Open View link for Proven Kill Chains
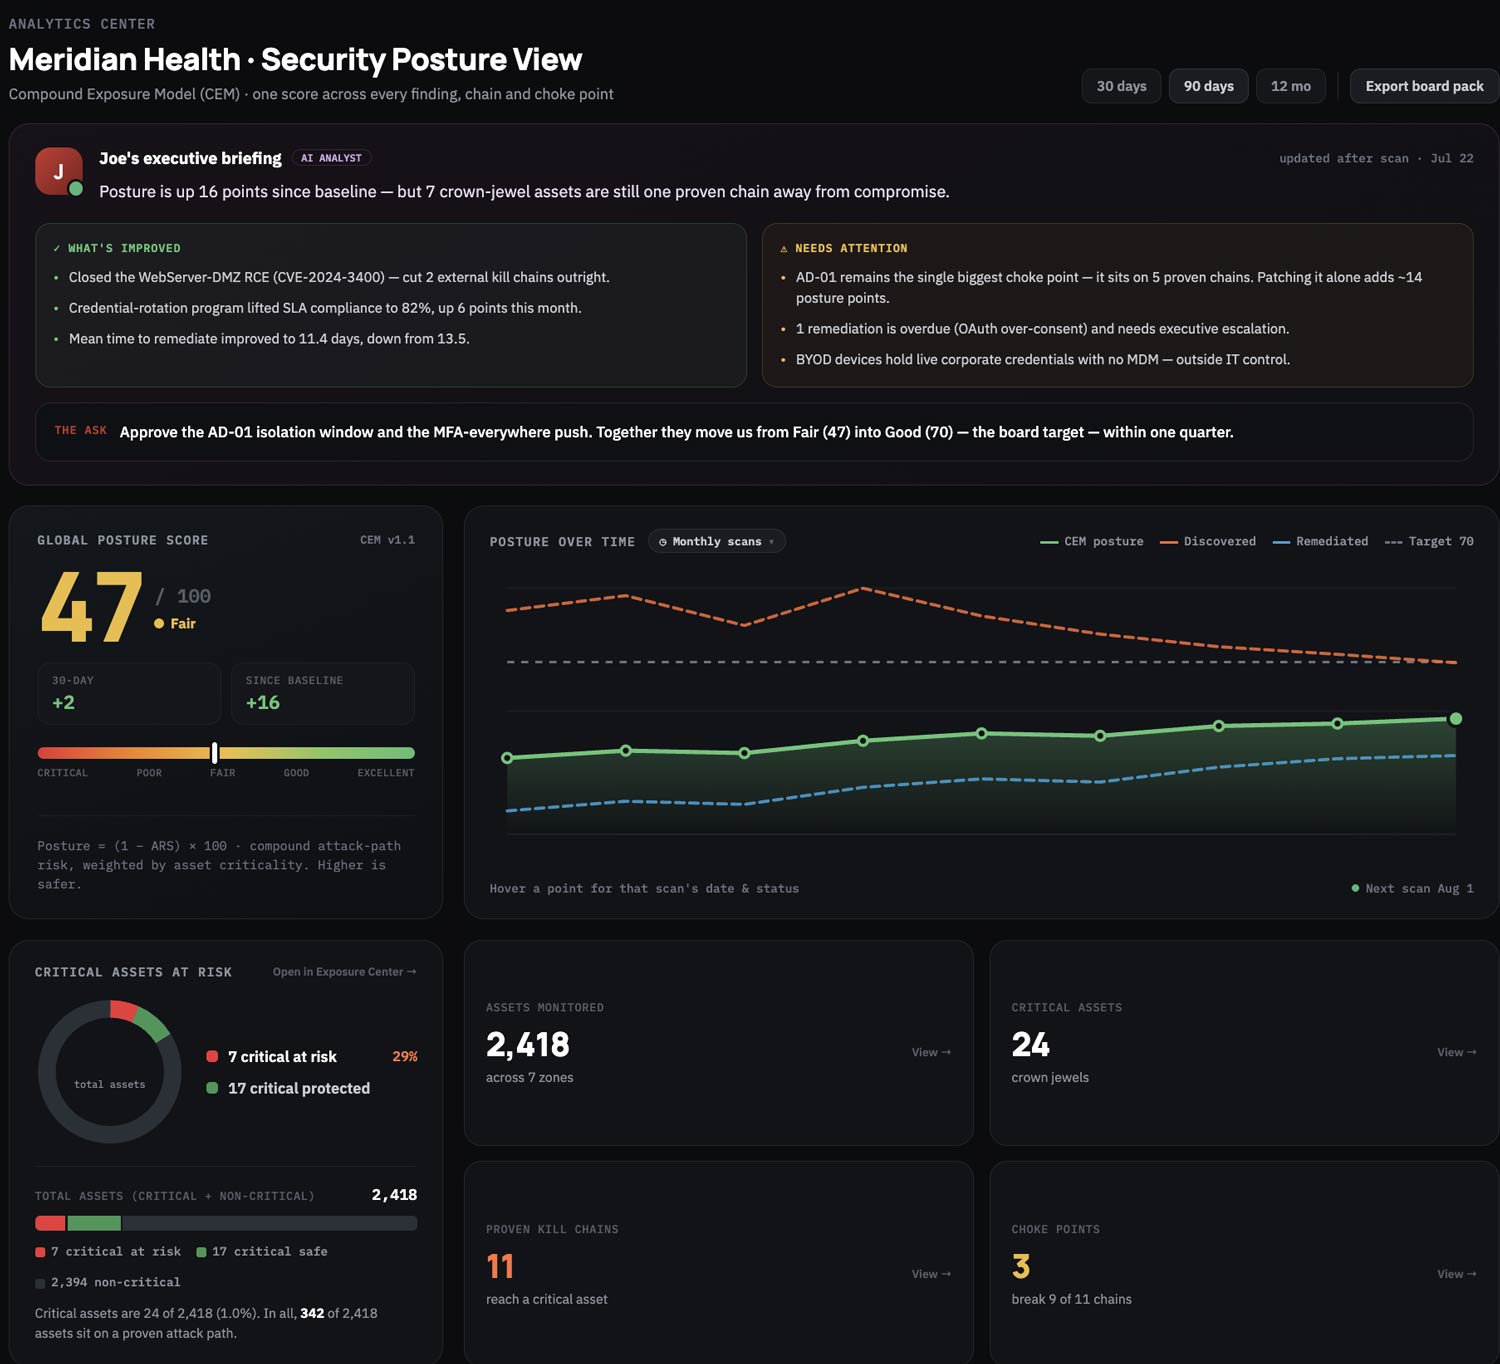The width and height of the screenshot is (1500, 1364). [931, 1274]
